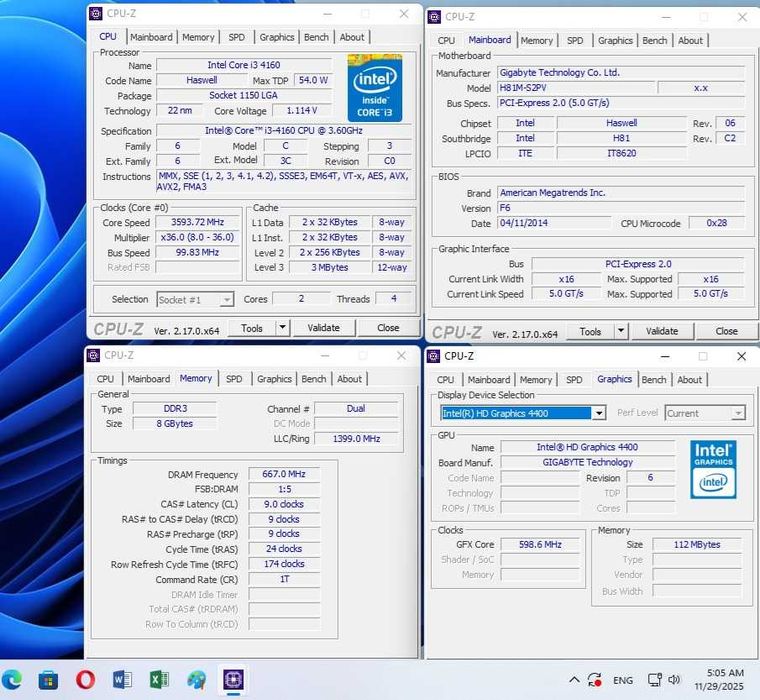Click the American Megatrends Inc. brand field
The width and height of the screenshot is (760, 700).
621,193
